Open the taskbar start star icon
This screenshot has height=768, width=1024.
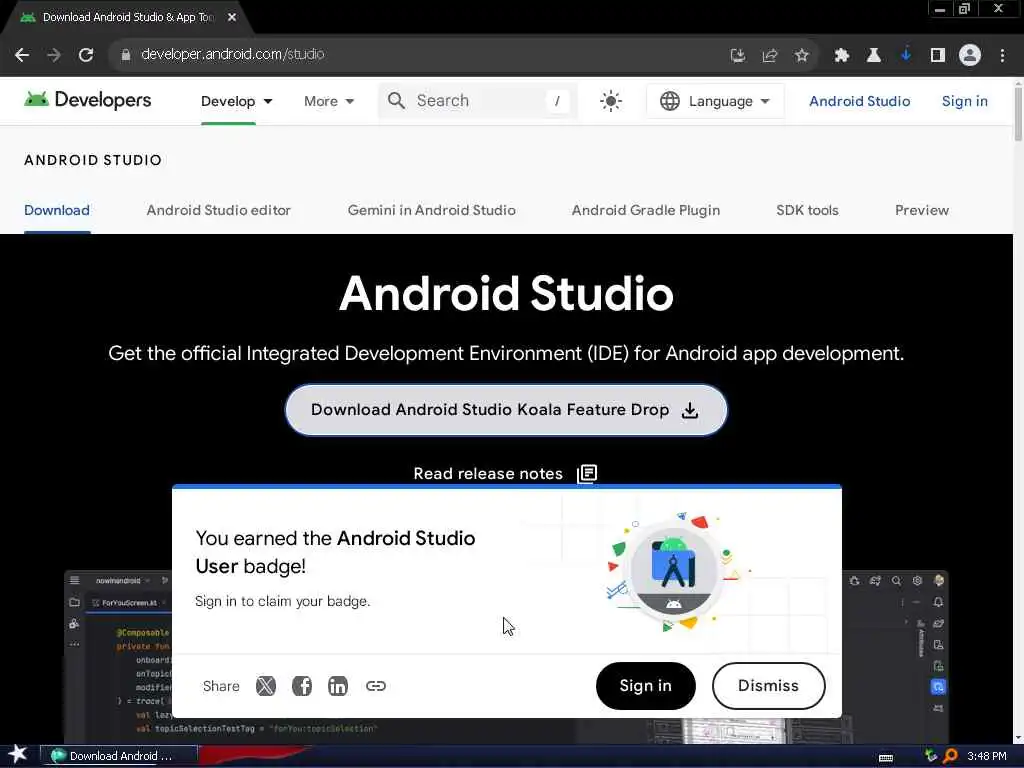coord(18,754)
